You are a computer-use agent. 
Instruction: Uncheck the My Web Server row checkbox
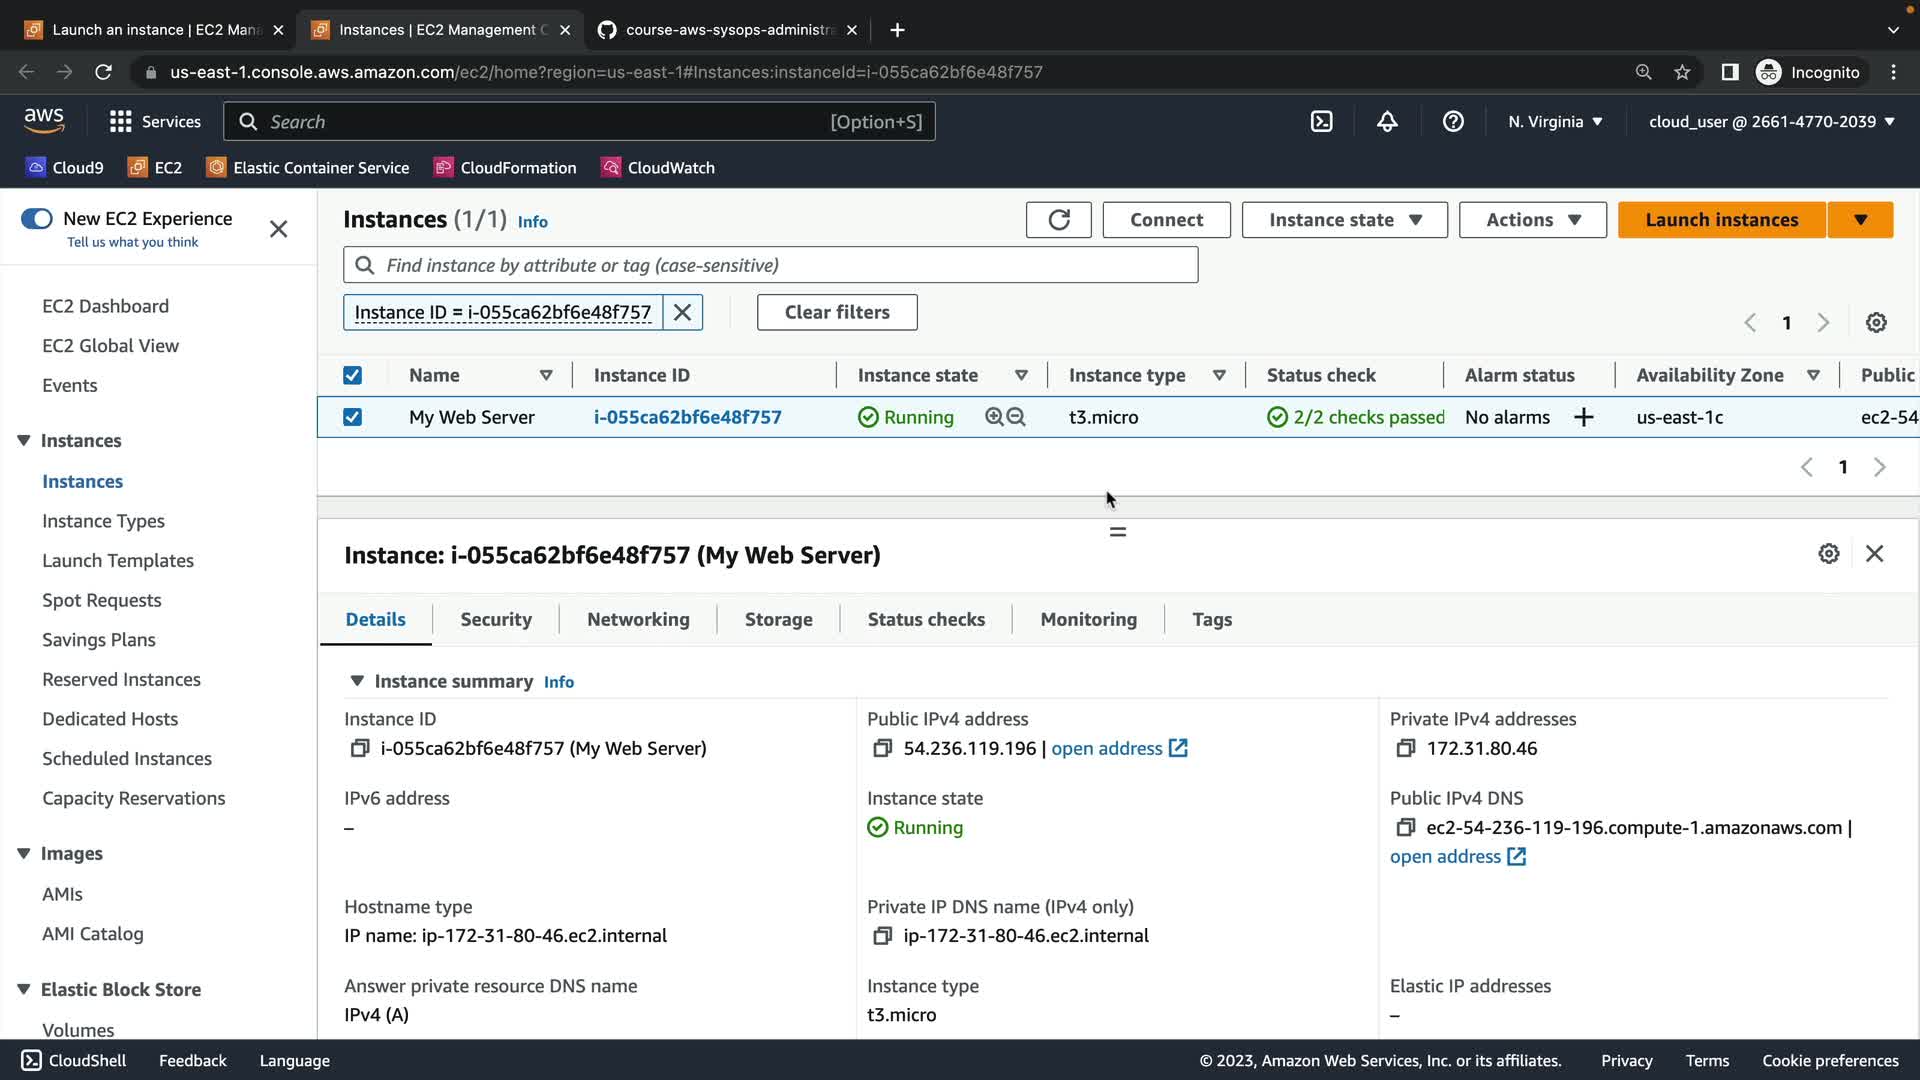[352, 418]
